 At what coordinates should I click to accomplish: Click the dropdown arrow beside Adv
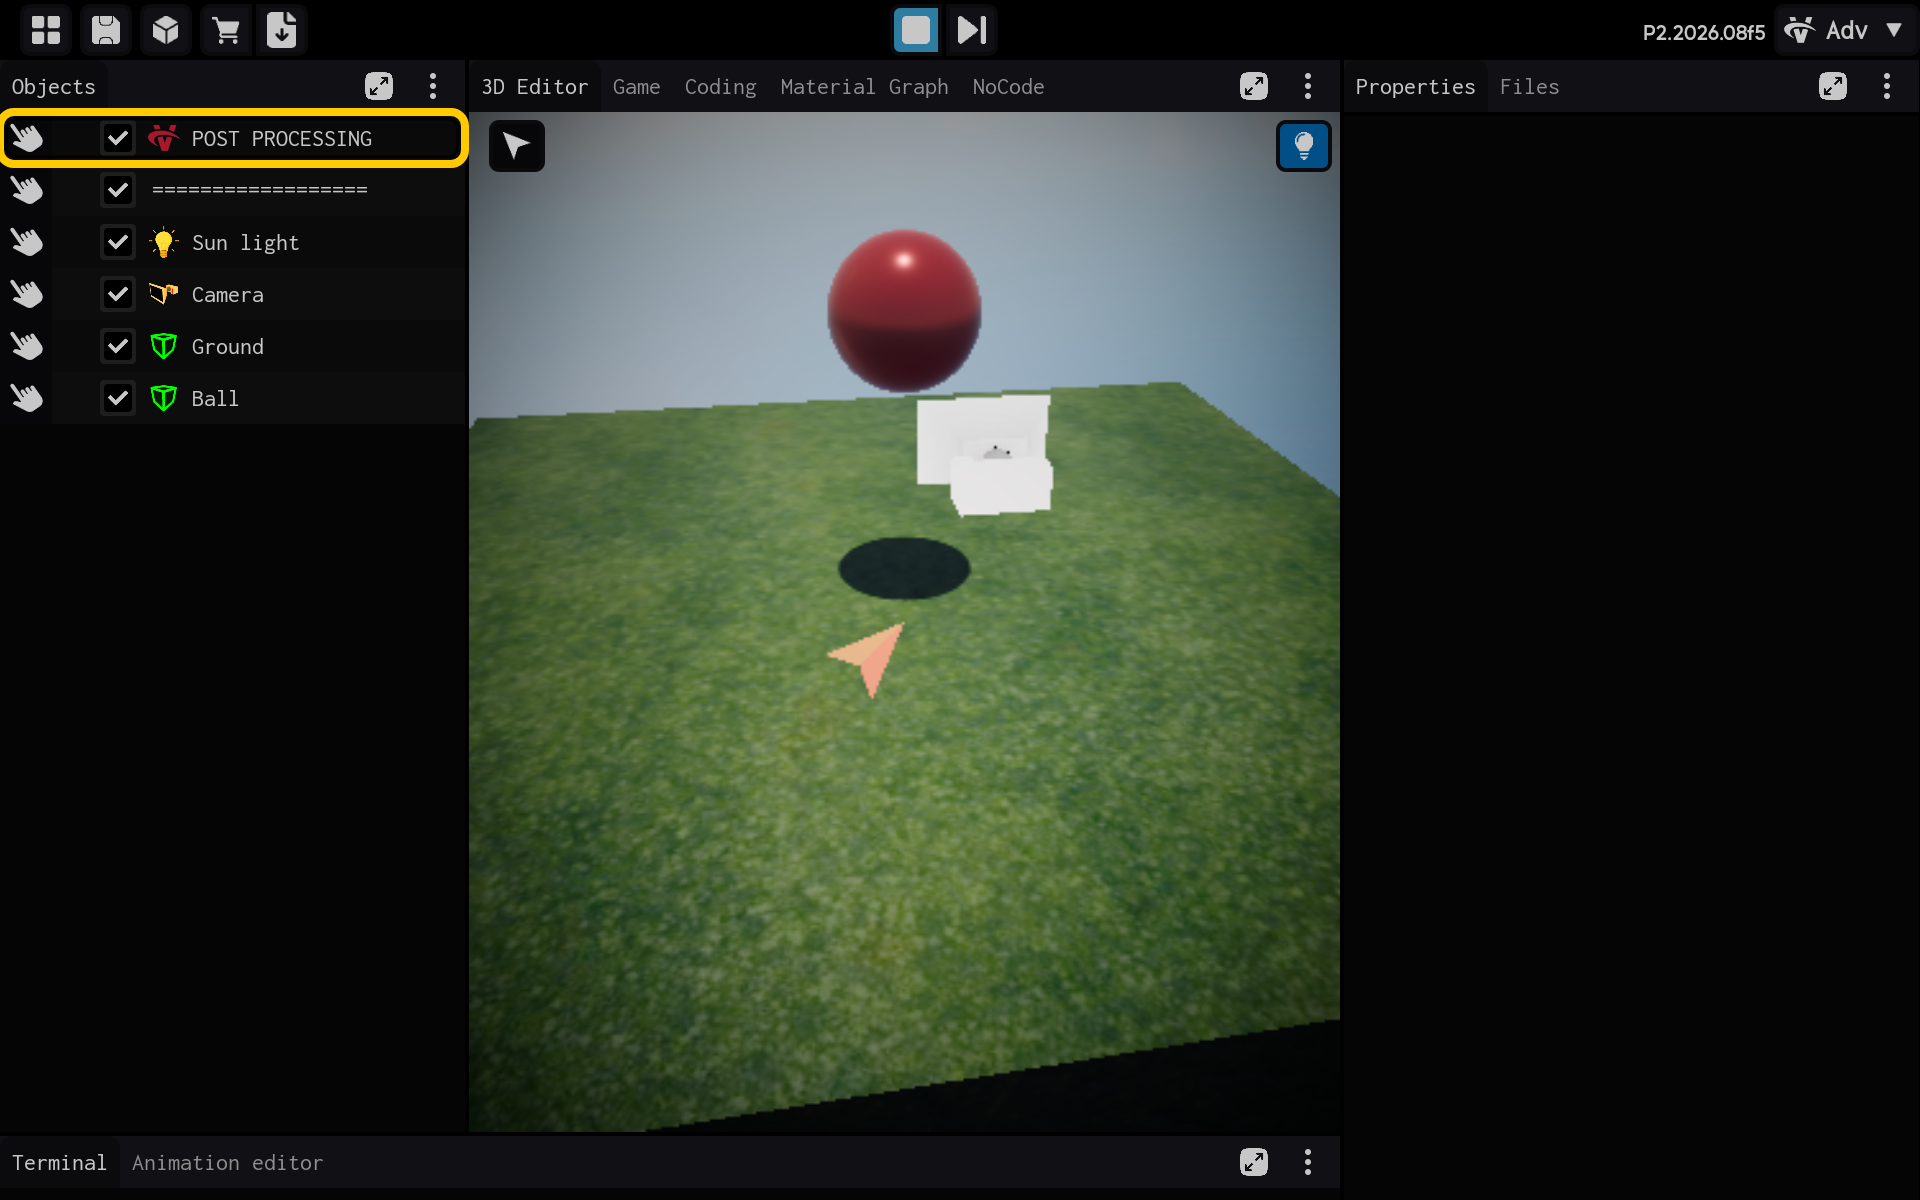coord(1894,30)
